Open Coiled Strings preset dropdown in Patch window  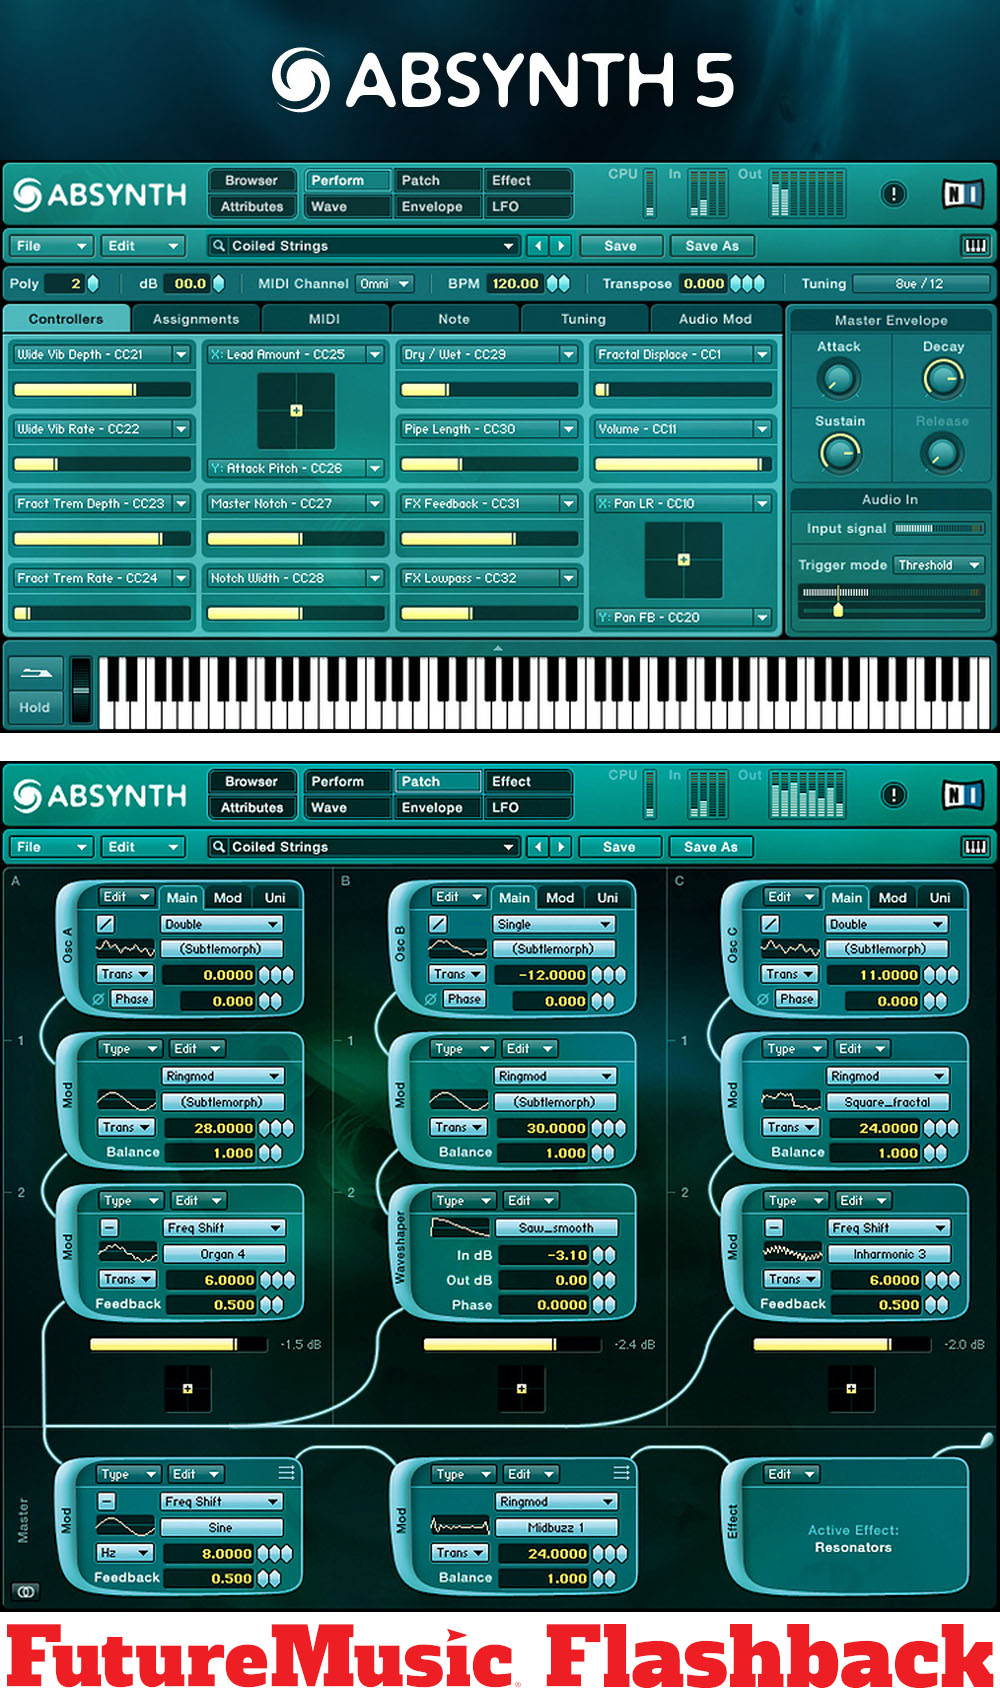pos(508,847)
